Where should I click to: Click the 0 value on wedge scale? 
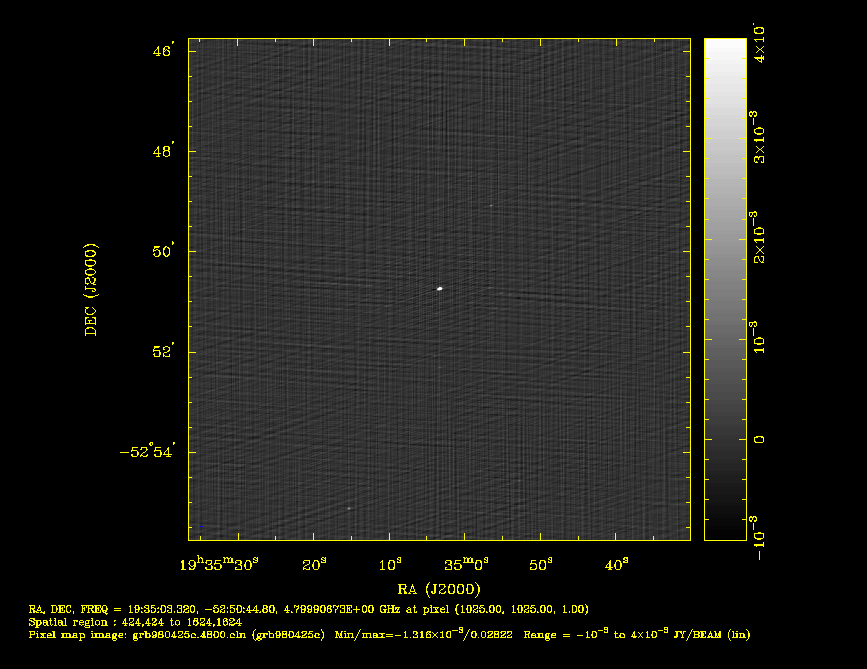point(759,440)
